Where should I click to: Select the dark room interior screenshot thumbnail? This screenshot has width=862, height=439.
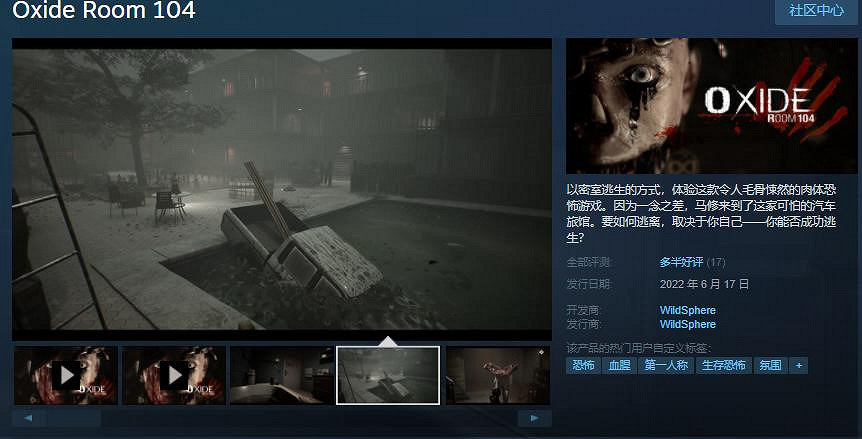(281, 375)
